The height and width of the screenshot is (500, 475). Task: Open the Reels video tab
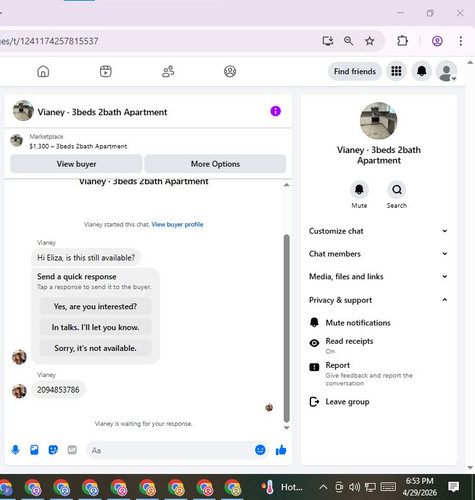point(106,71)
